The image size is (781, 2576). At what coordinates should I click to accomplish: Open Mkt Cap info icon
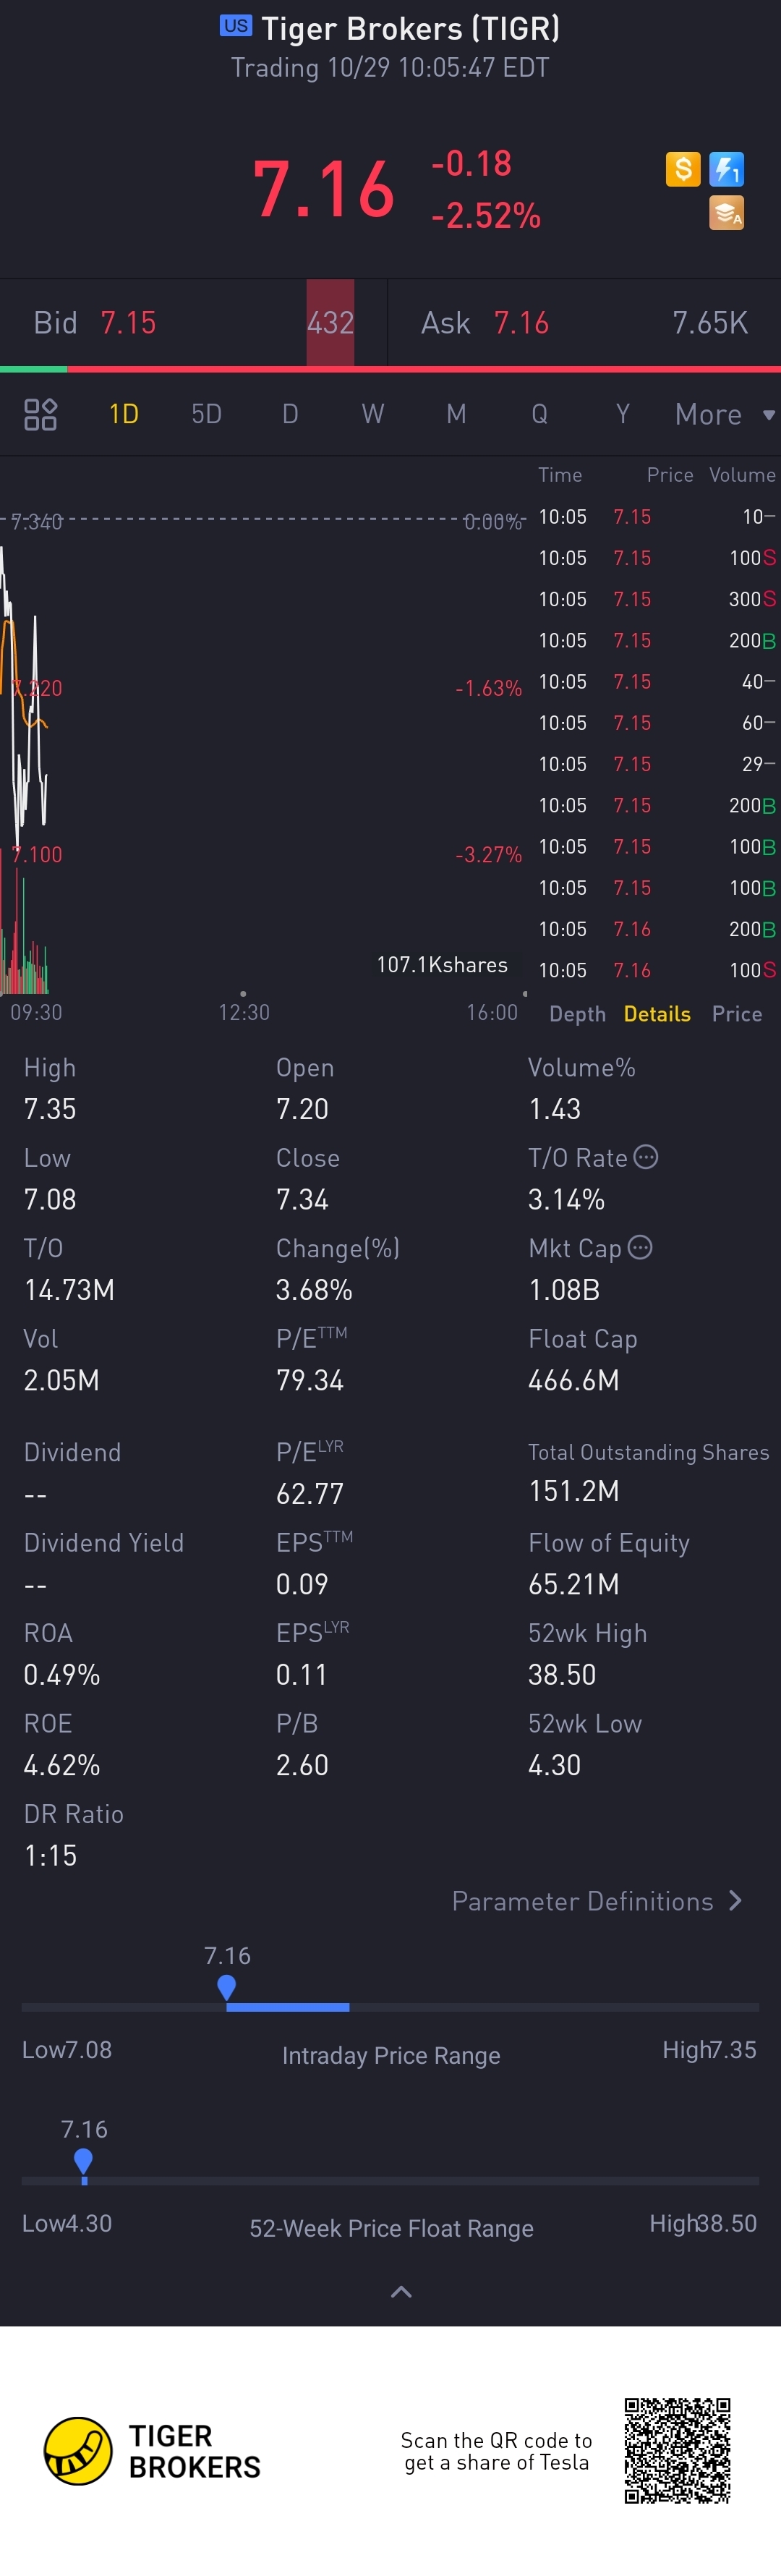coord(640,1247)
